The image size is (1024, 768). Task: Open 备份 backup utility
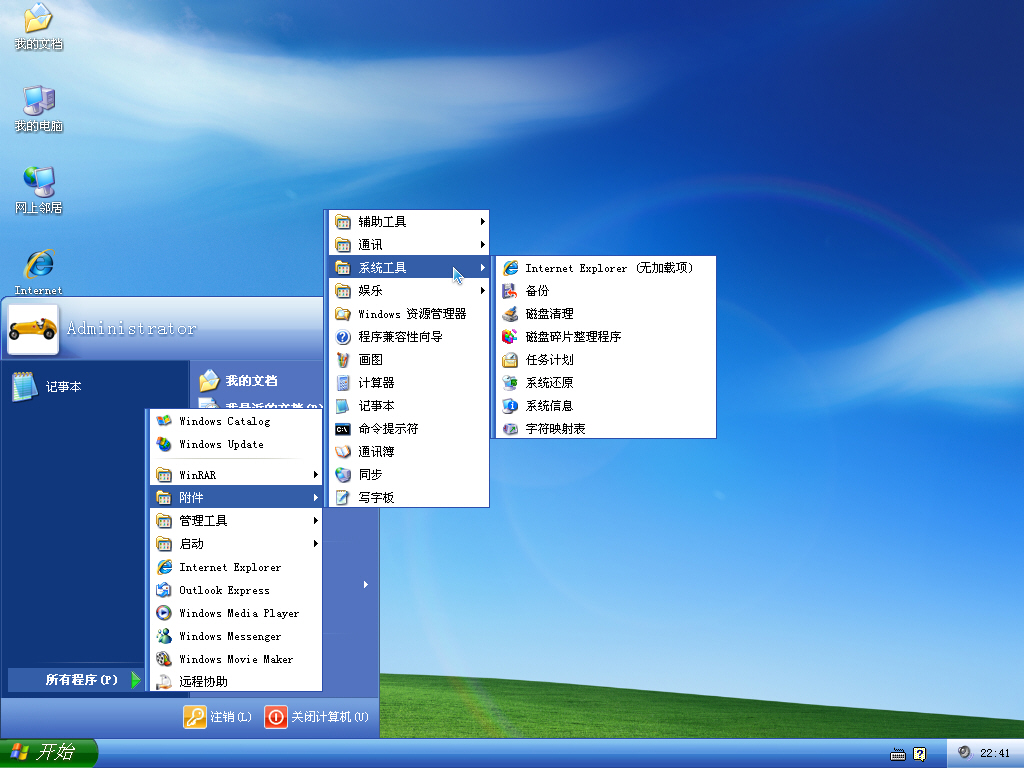(x=606, y=291)
